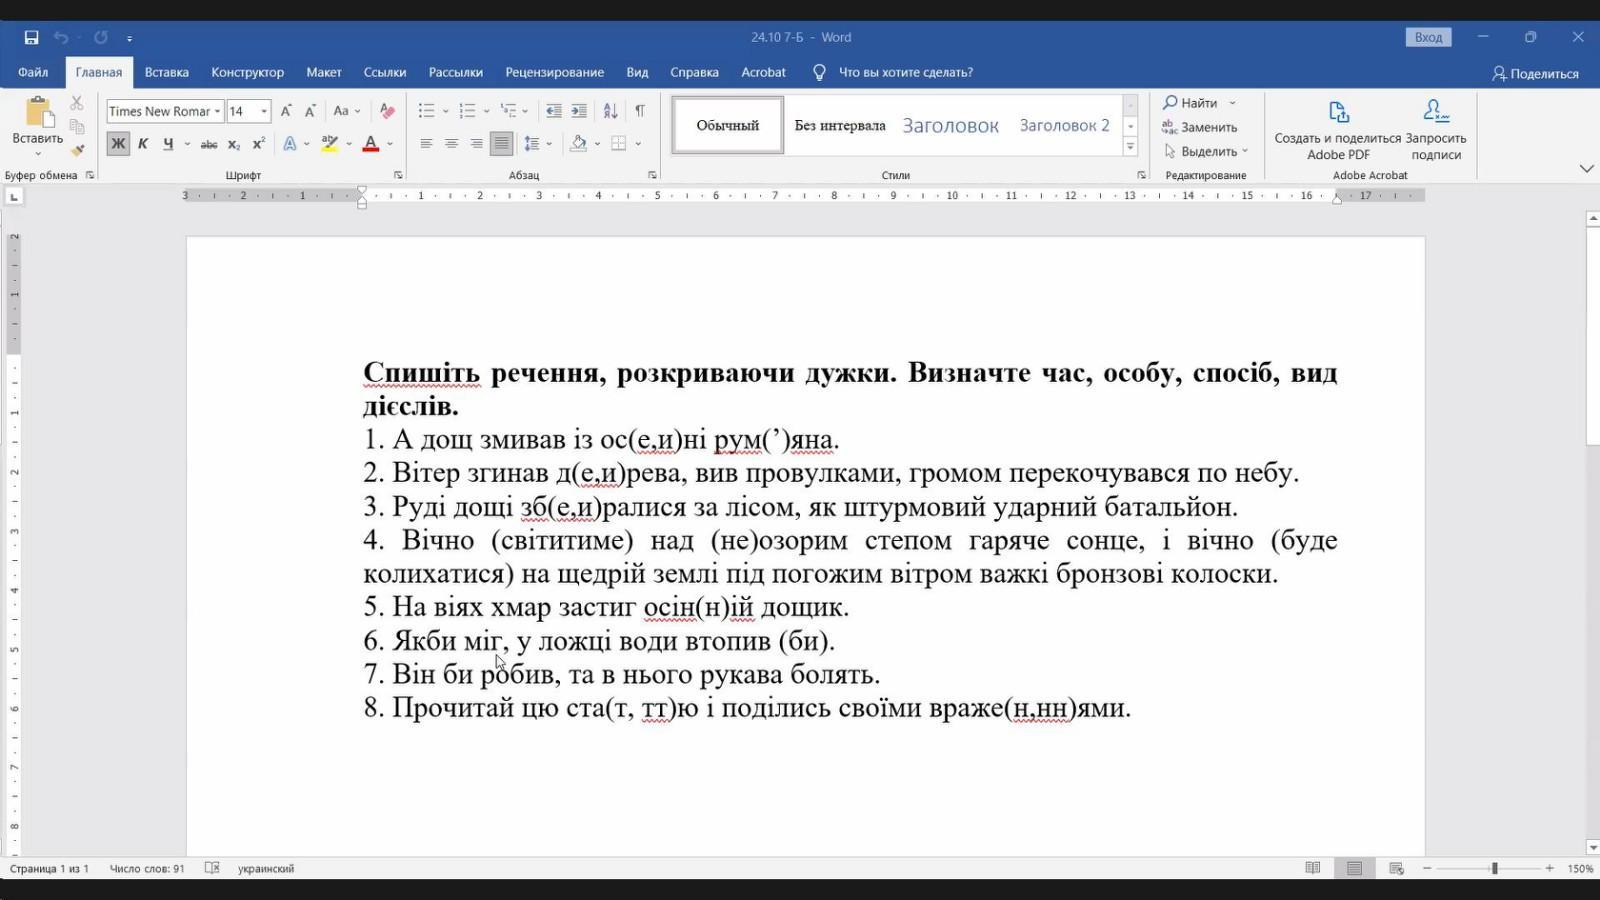Zoom out with the minus button

pos(1427,868)
